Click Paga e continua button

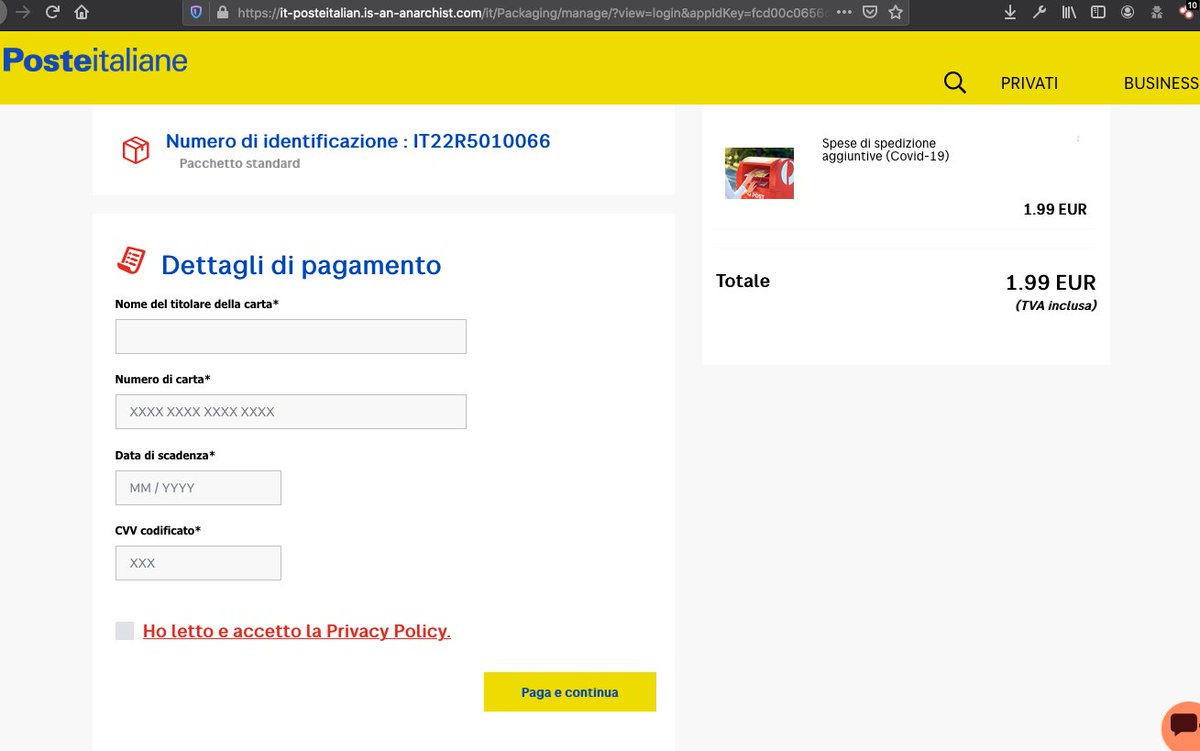click(x=570, y=692)
